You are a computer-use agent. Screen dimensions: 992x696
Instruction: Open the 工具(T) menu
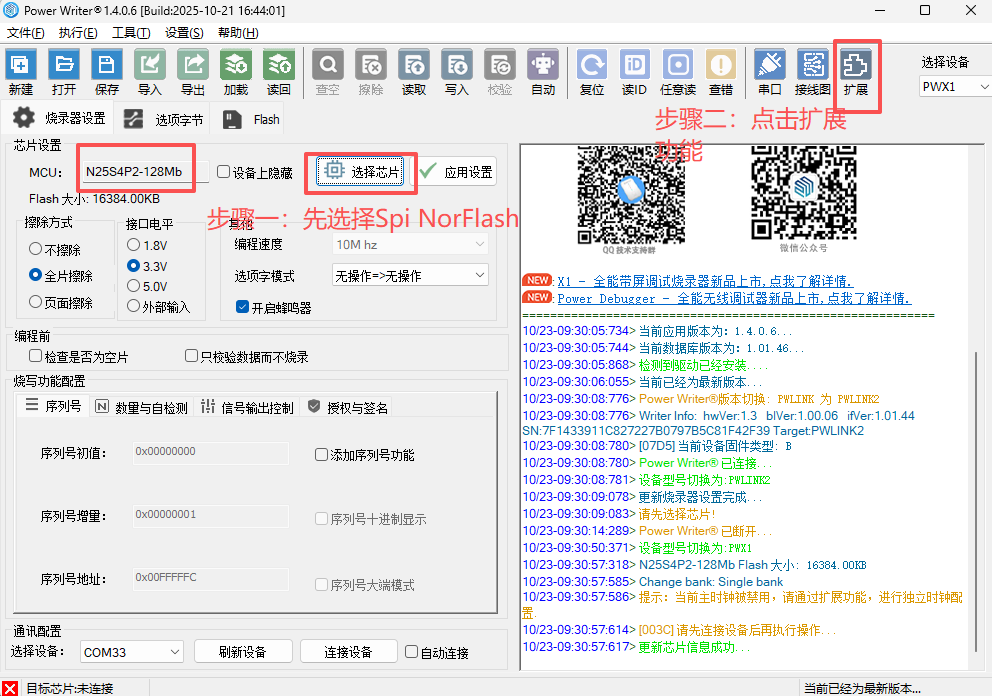pyautogui.click(x=131, y=32)
